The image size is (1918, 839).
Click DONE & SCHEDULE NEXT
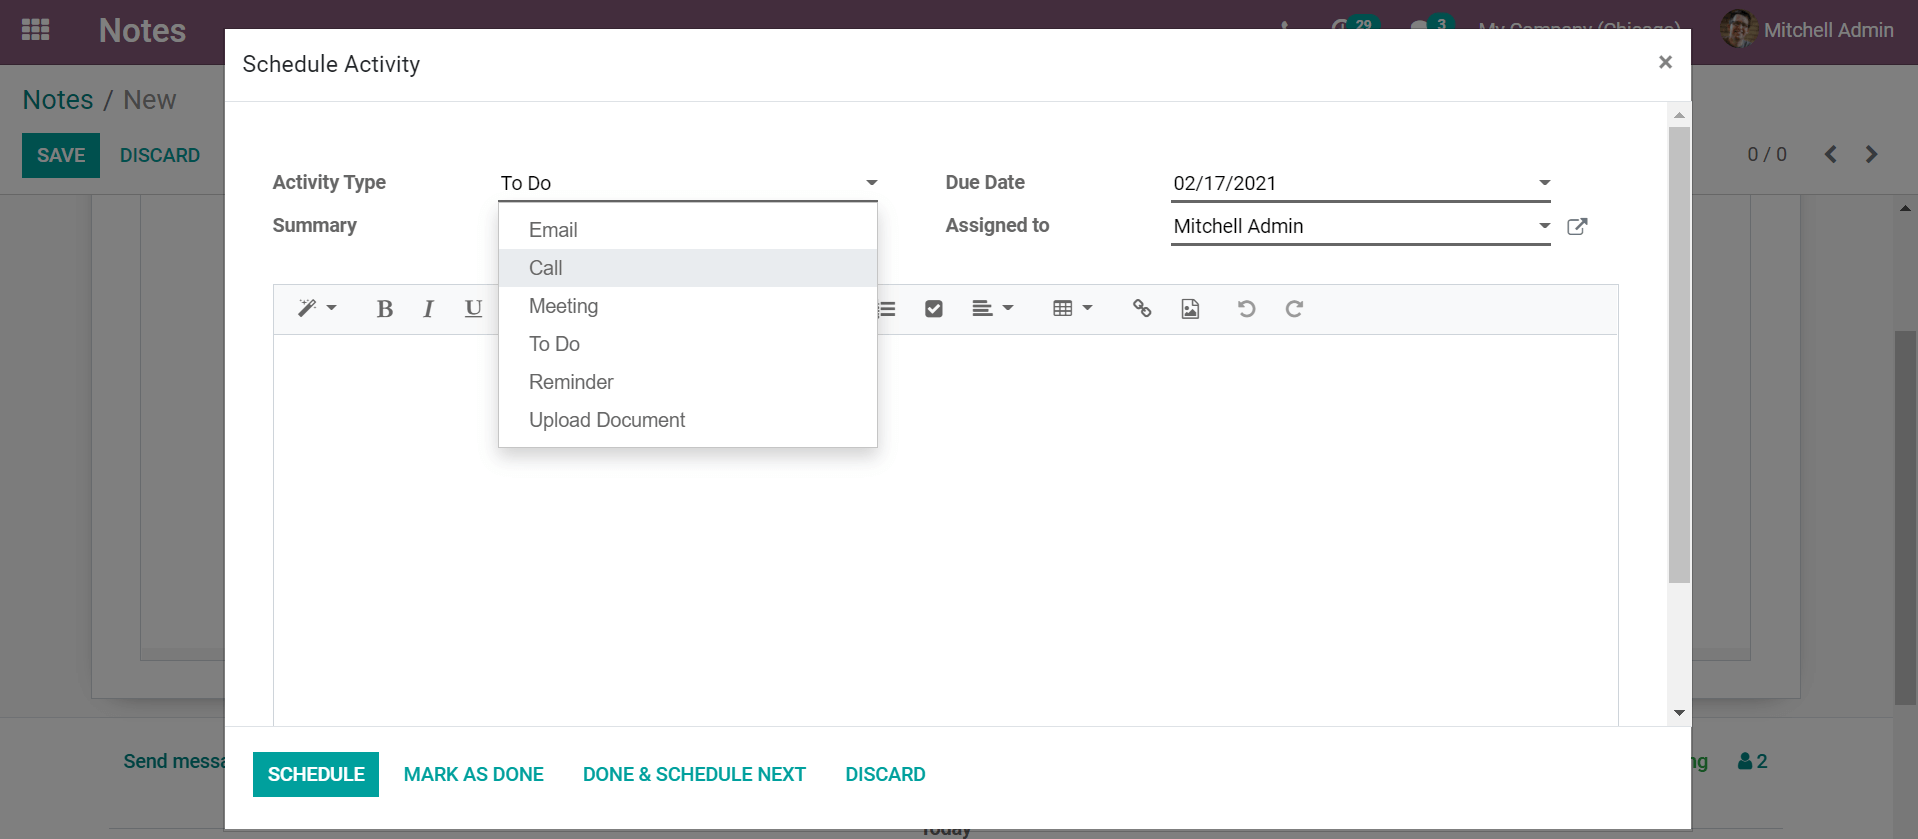pos(694,774)
